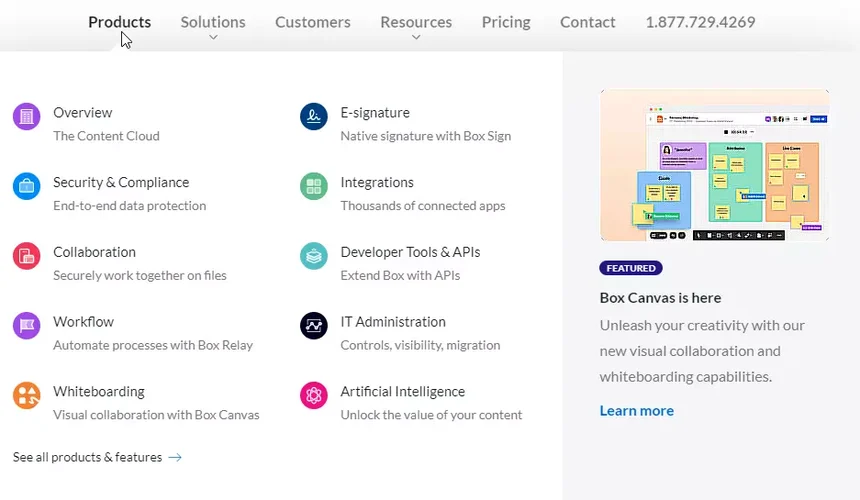
Task: Click the navy E-signature pen icon
Action: tap(314, 116)
